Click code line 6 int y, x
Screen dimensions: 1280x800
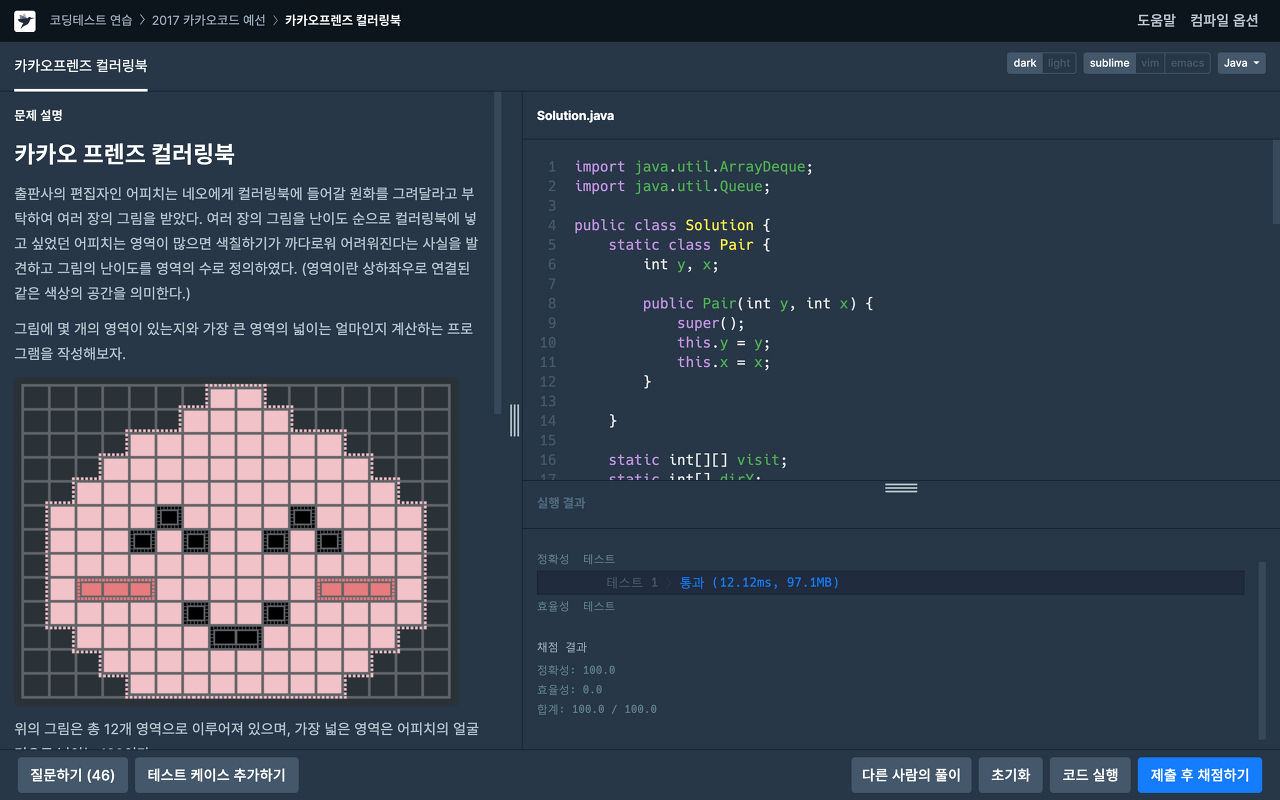681,264
